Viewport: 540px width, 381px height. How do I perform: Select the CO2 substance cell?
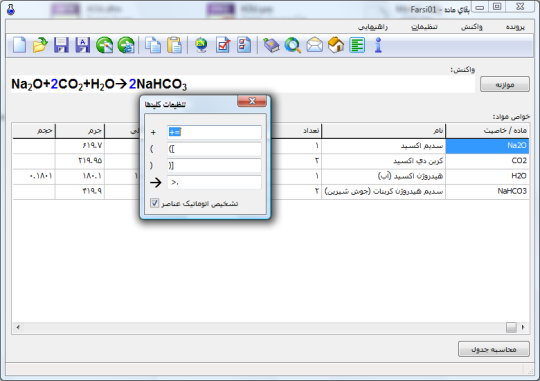pyautogui.click(x=487, y=161)
